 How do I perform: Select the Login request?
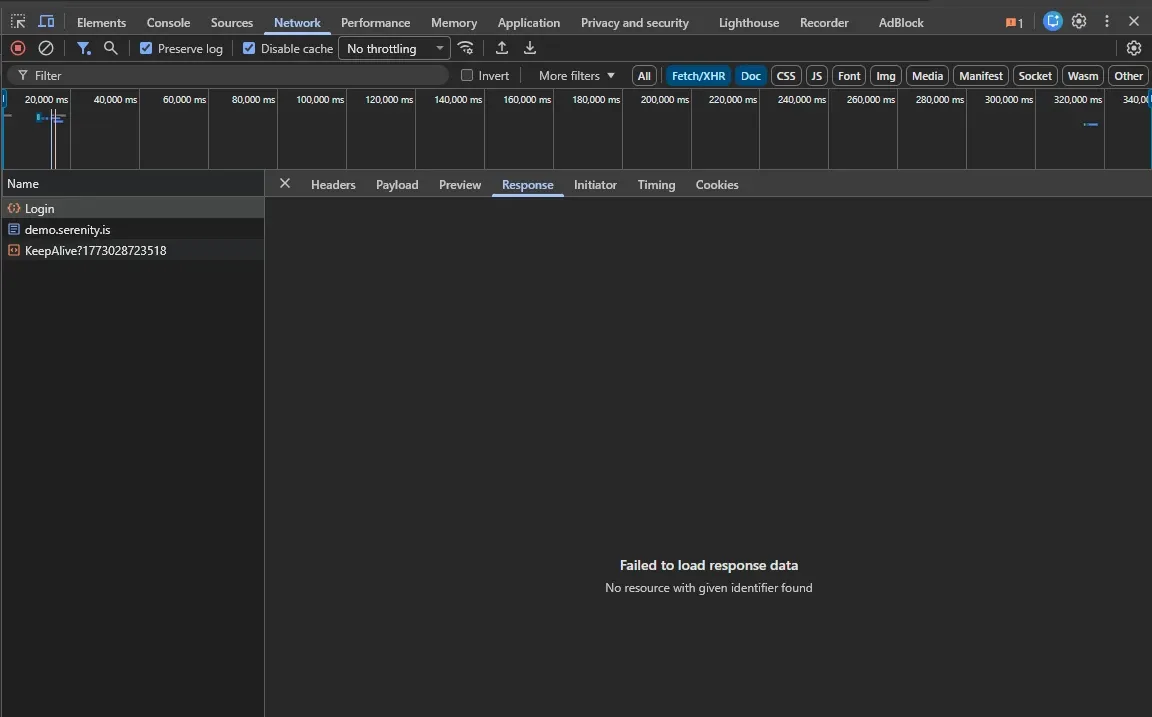(x=39, y=208)
